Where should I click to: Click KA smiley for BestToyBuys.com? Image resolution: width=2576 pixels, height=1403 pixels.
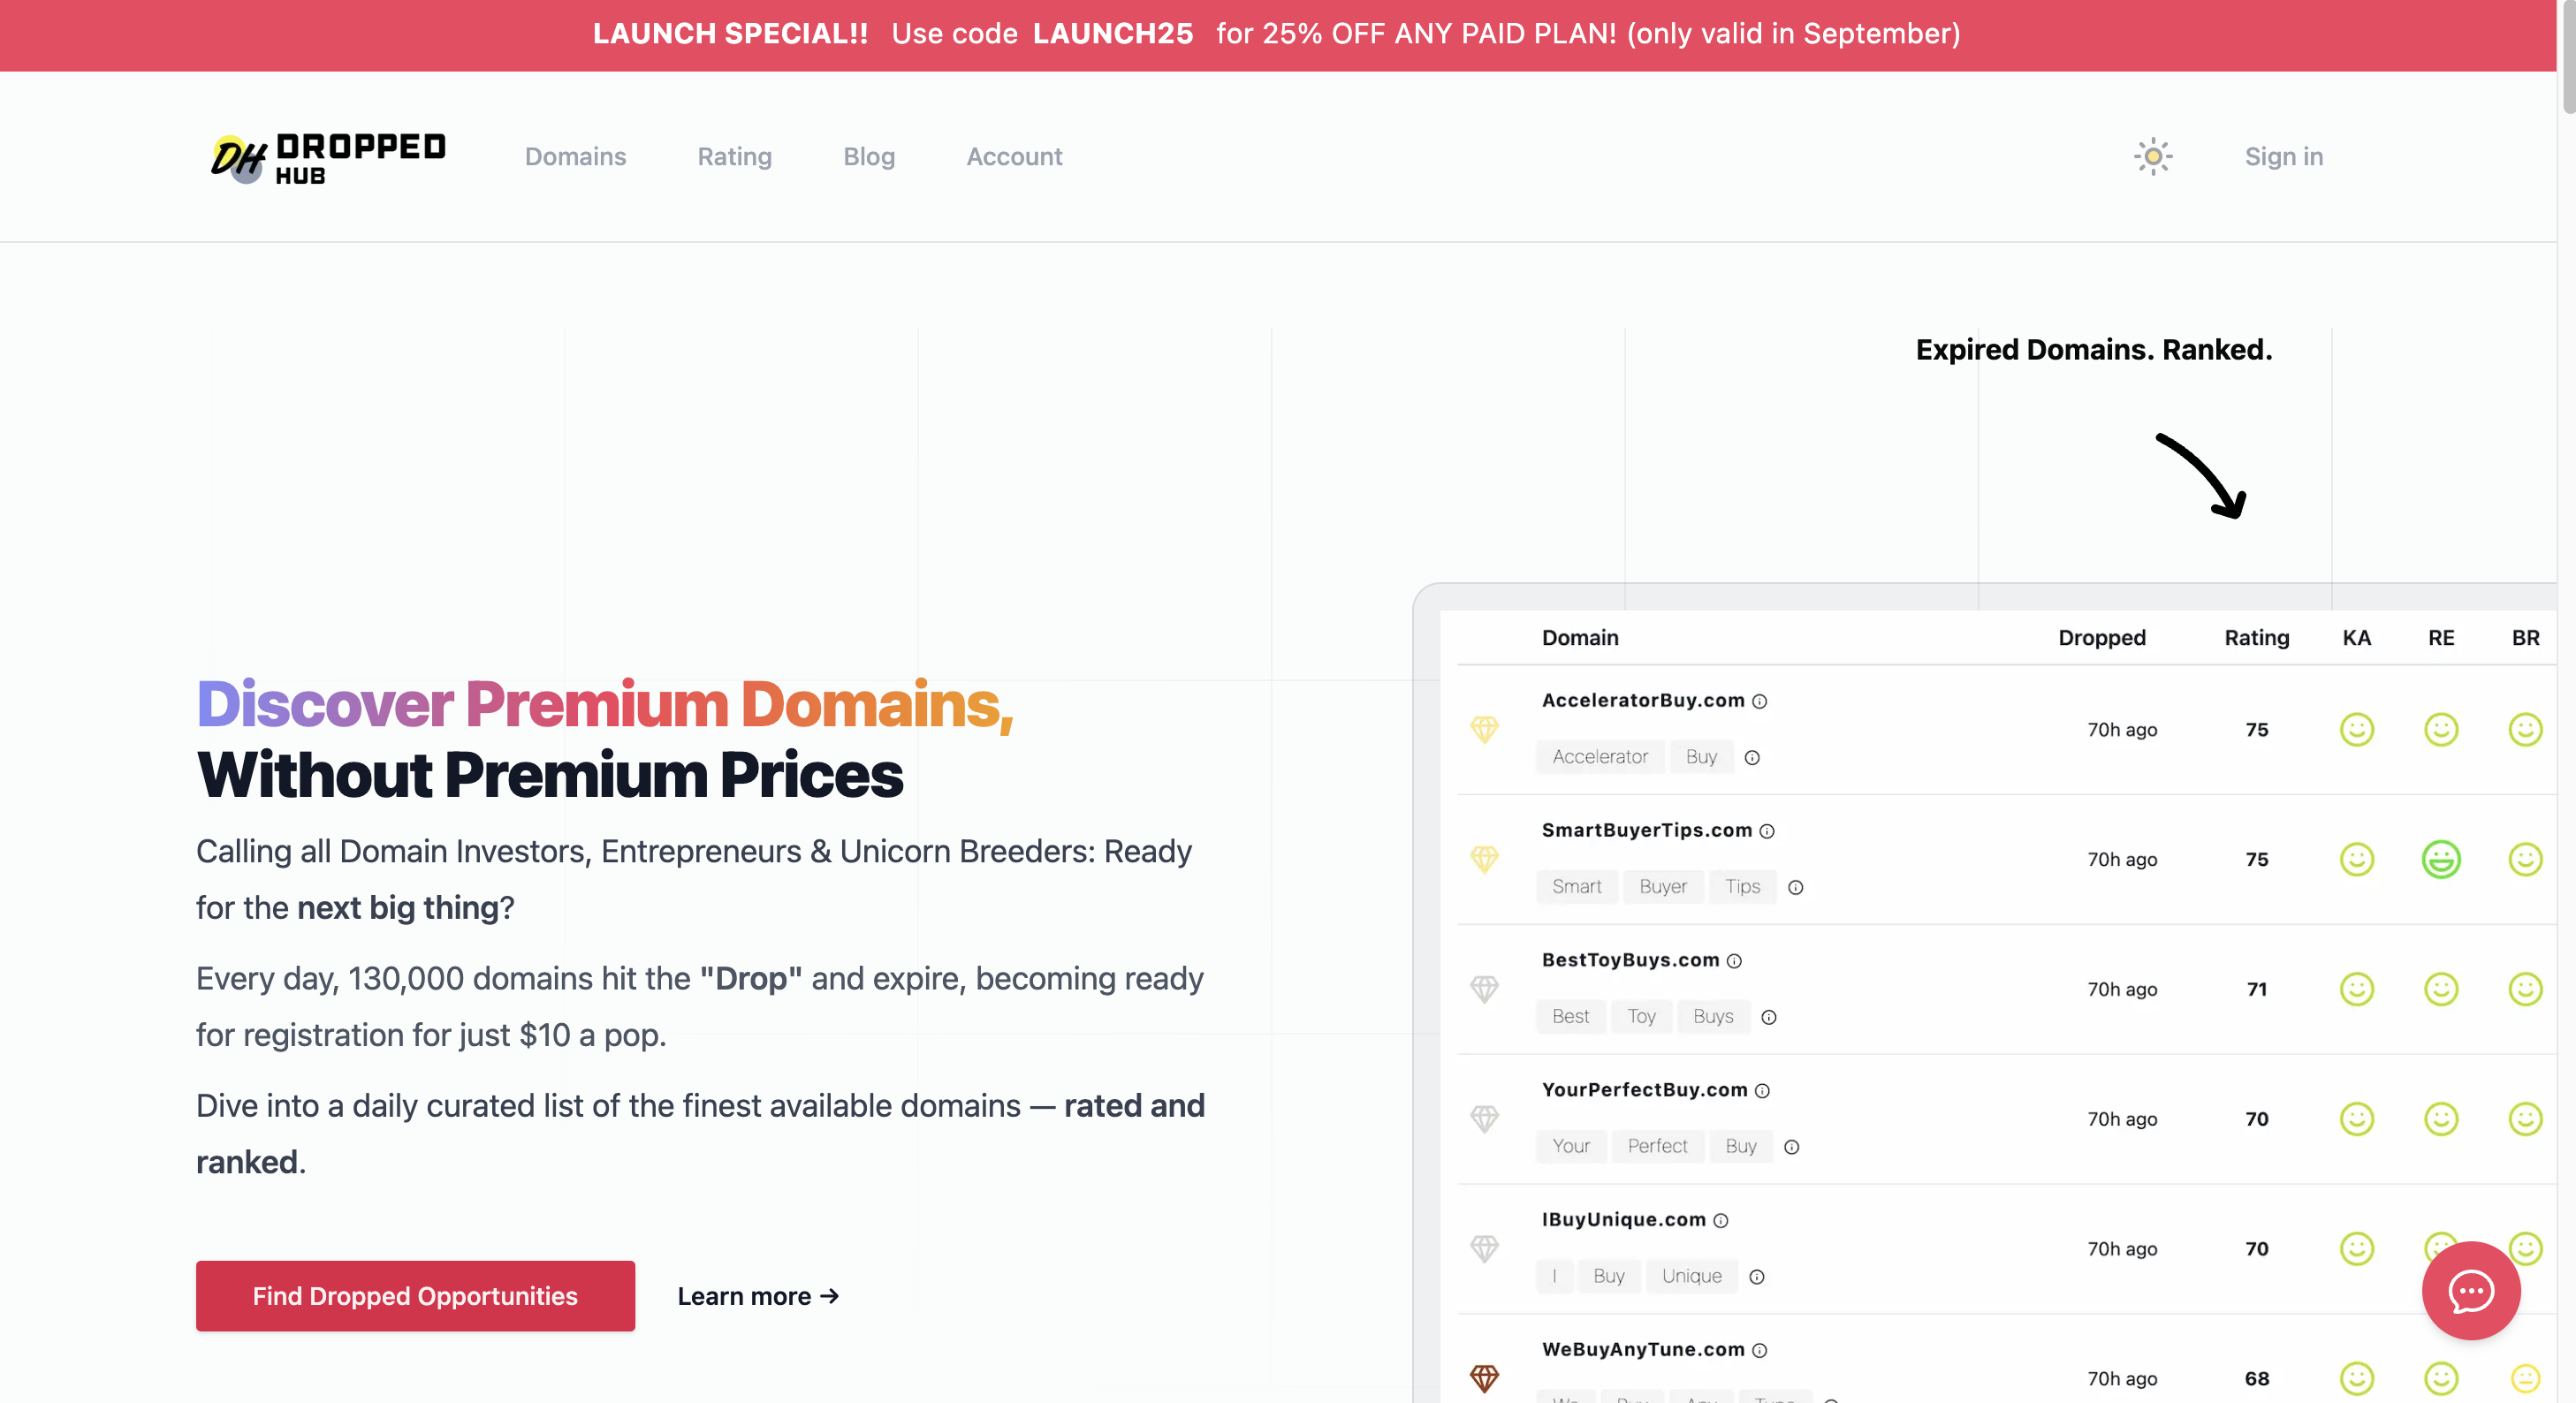click(2357, 989)
